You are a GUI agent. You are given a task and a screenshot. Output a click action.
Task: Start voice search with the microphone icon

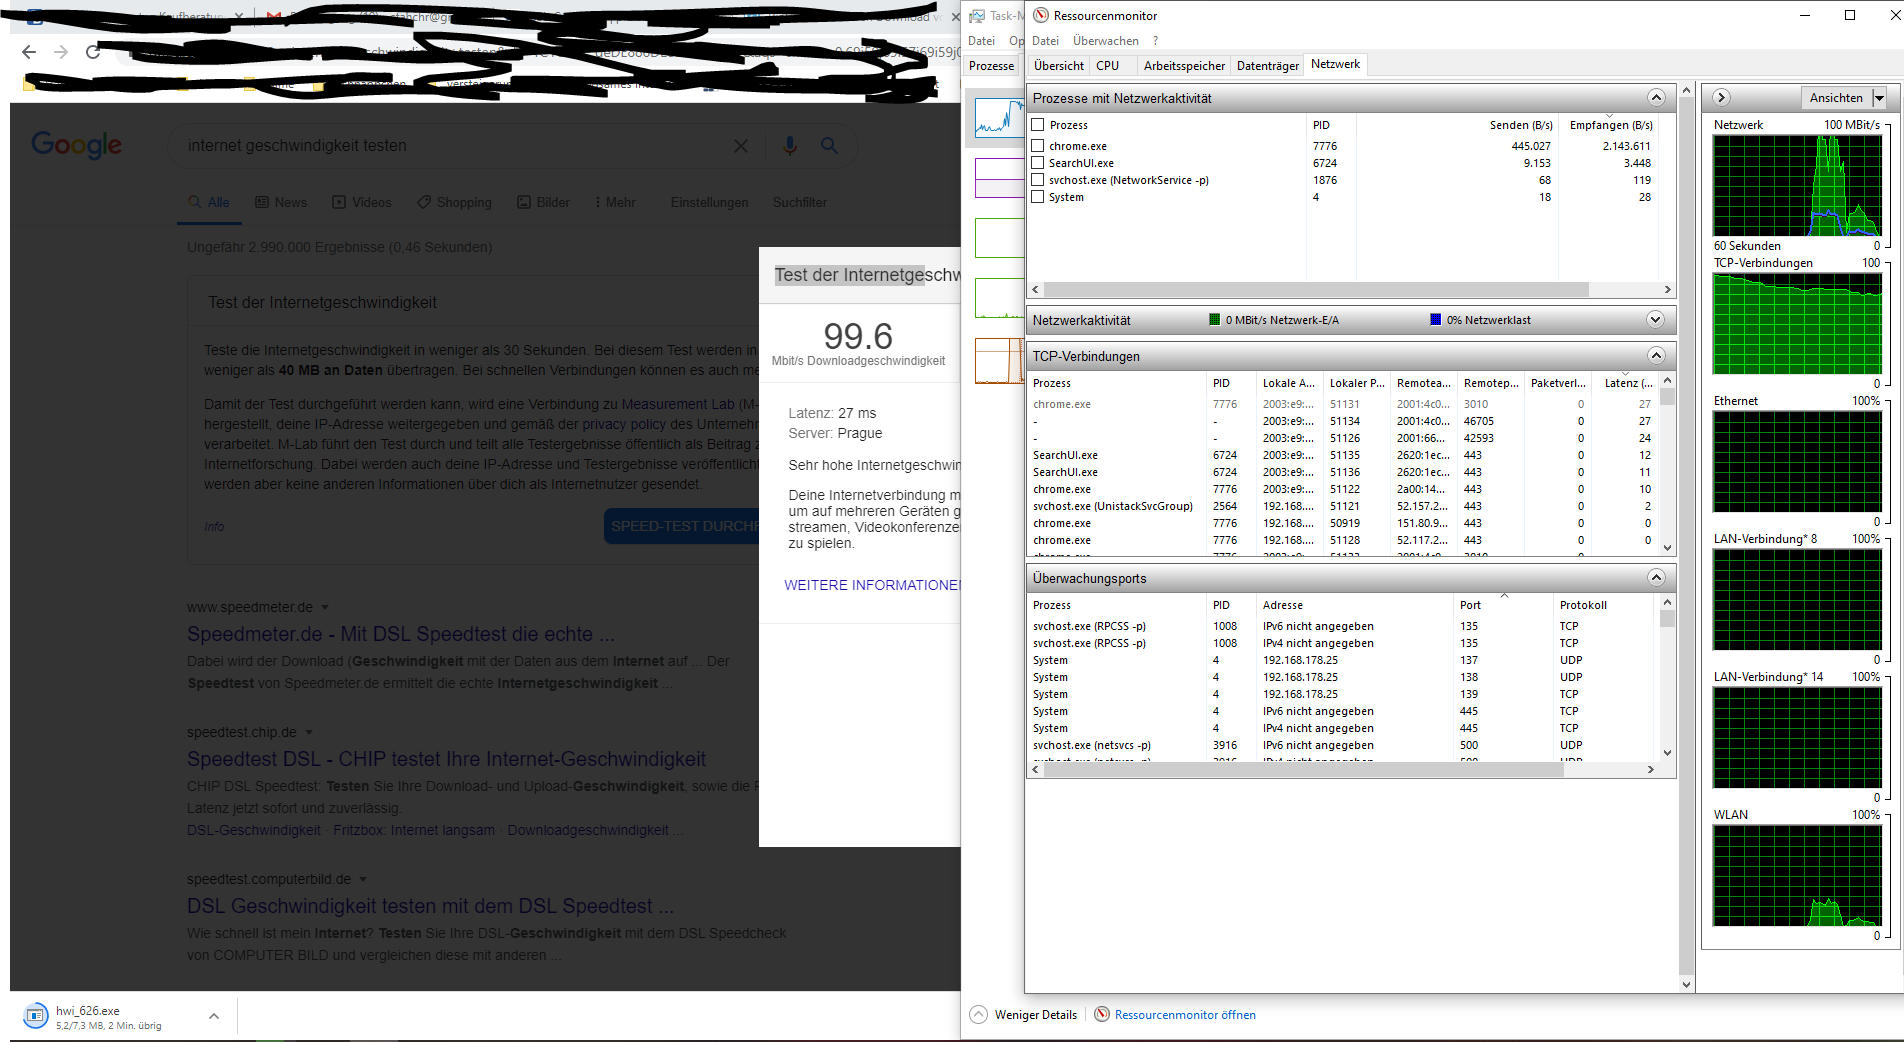(x=790, y=146)
